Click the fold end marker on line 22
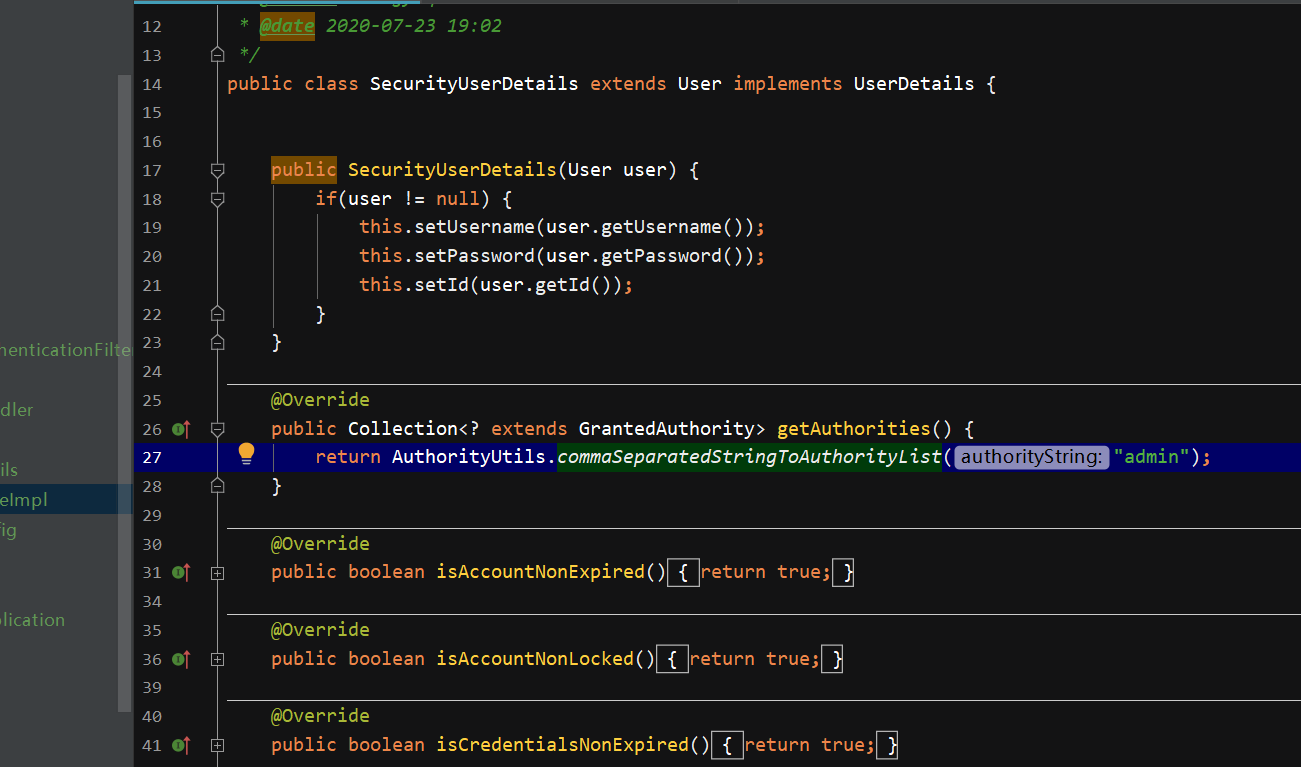This screenshot has width=1301, height=767. click(218, 314)
